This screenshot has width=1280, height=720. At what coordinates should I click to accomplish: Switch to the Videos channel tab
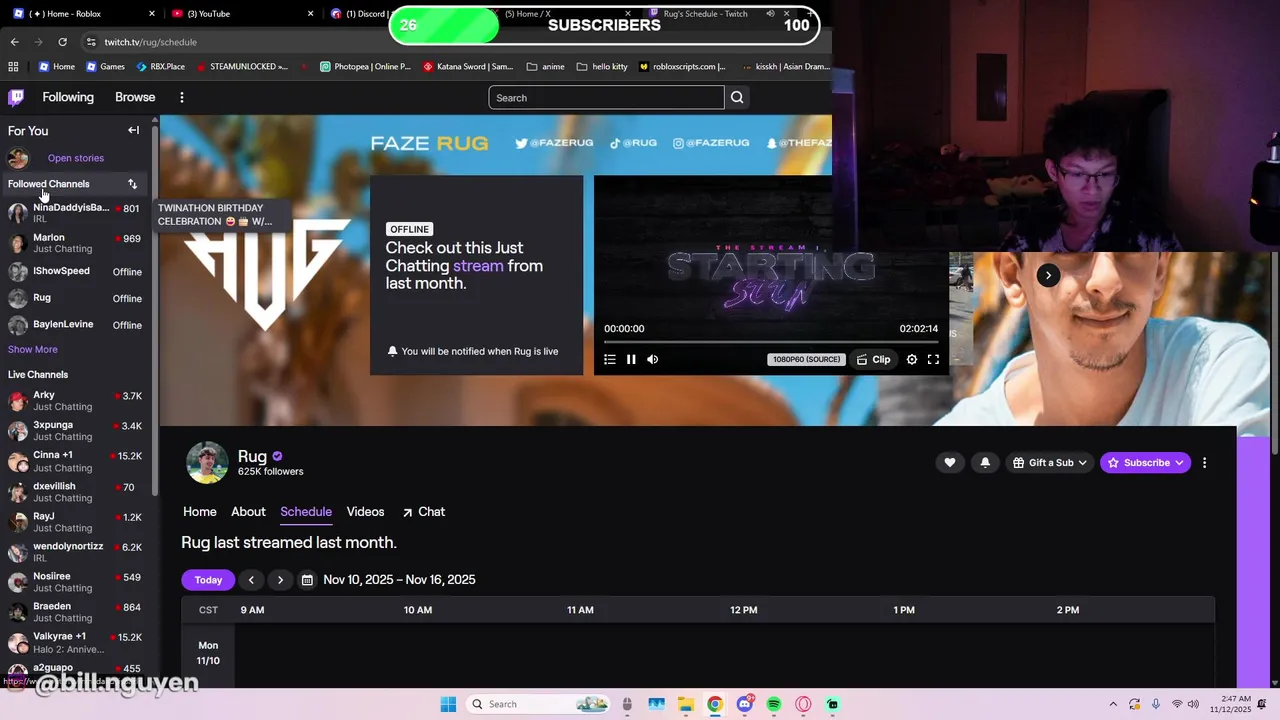click(x=365, y=511)
